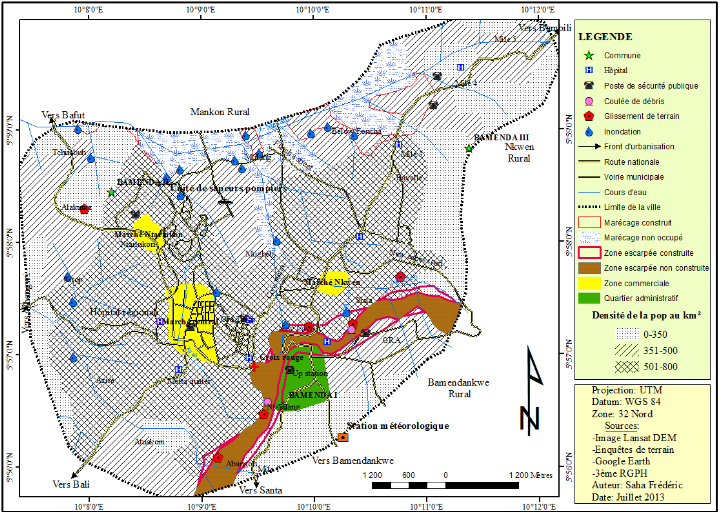Click the Marécage non occupé swatch
The height and width of the screenshot is (512, 724).
click(590, 237)
